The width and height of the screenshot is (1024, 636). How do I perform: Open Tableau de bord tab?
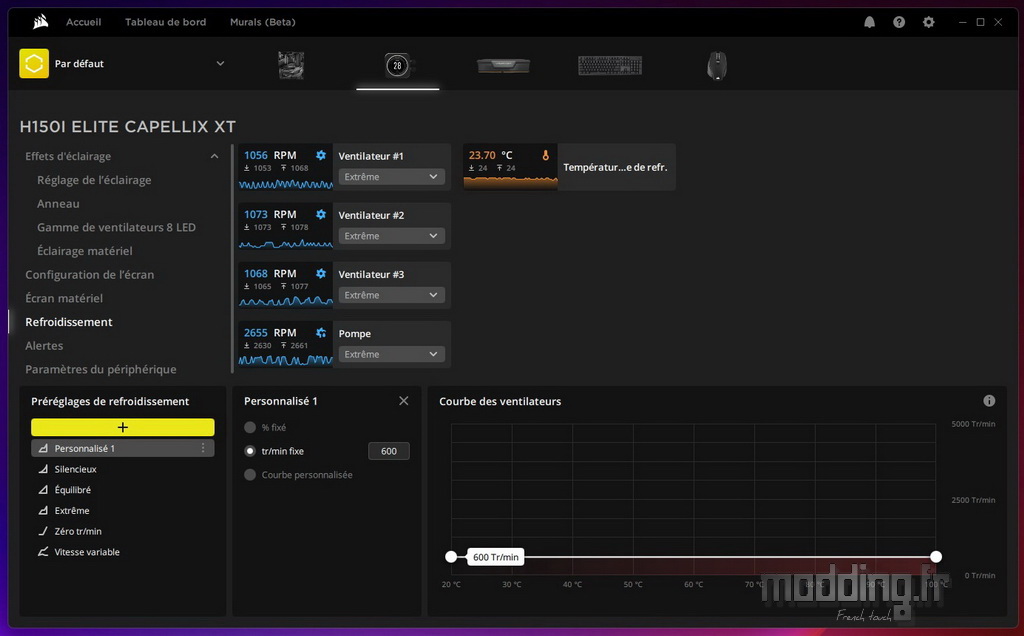pyautogui.click(x=165, y=22)
